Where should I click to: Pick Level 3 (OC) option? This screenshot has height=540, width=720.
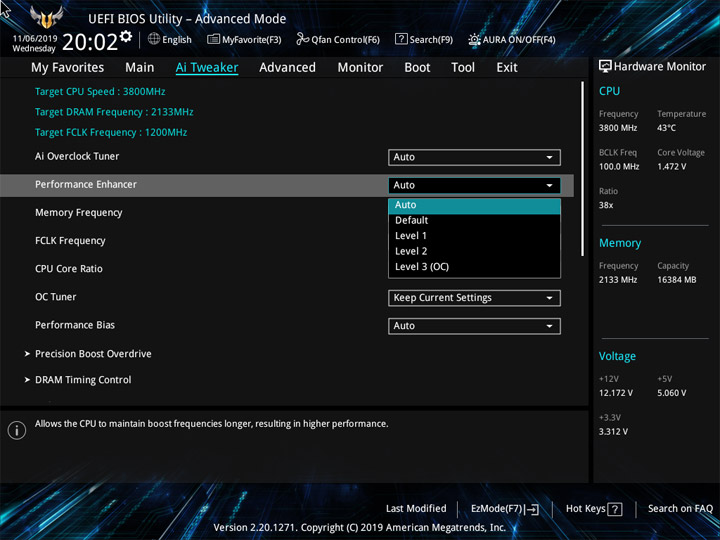coord(474,267)
